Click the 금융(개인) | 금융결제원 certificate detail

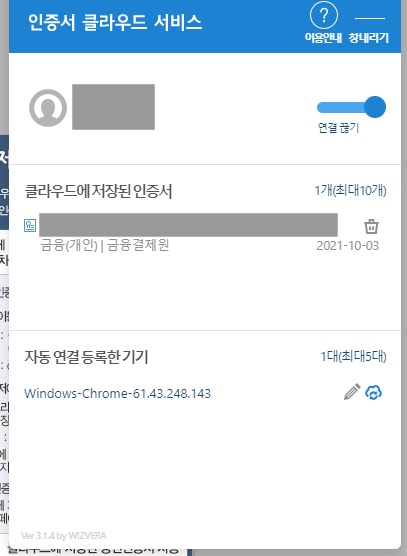coord(105,245)
